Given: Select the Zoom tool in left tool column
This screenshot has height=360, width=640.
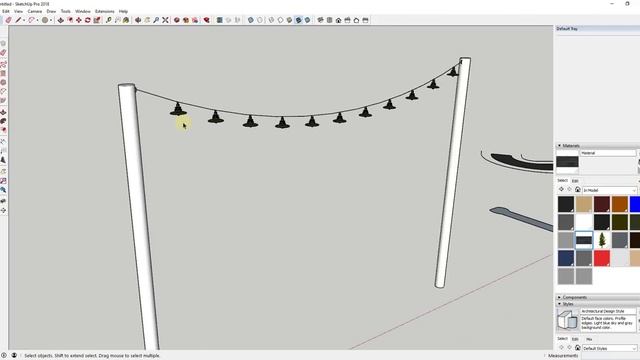Looking at the screenshot, I should point(3,190).
